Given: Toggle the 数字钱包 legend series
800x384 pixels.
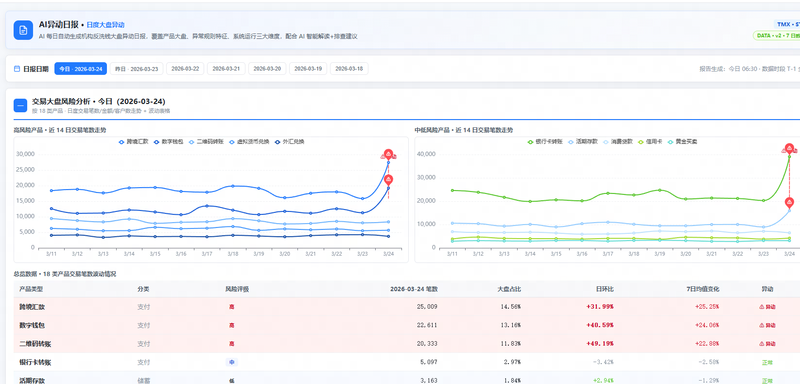Looking at the screenshot, I should [x=168, y=142].
